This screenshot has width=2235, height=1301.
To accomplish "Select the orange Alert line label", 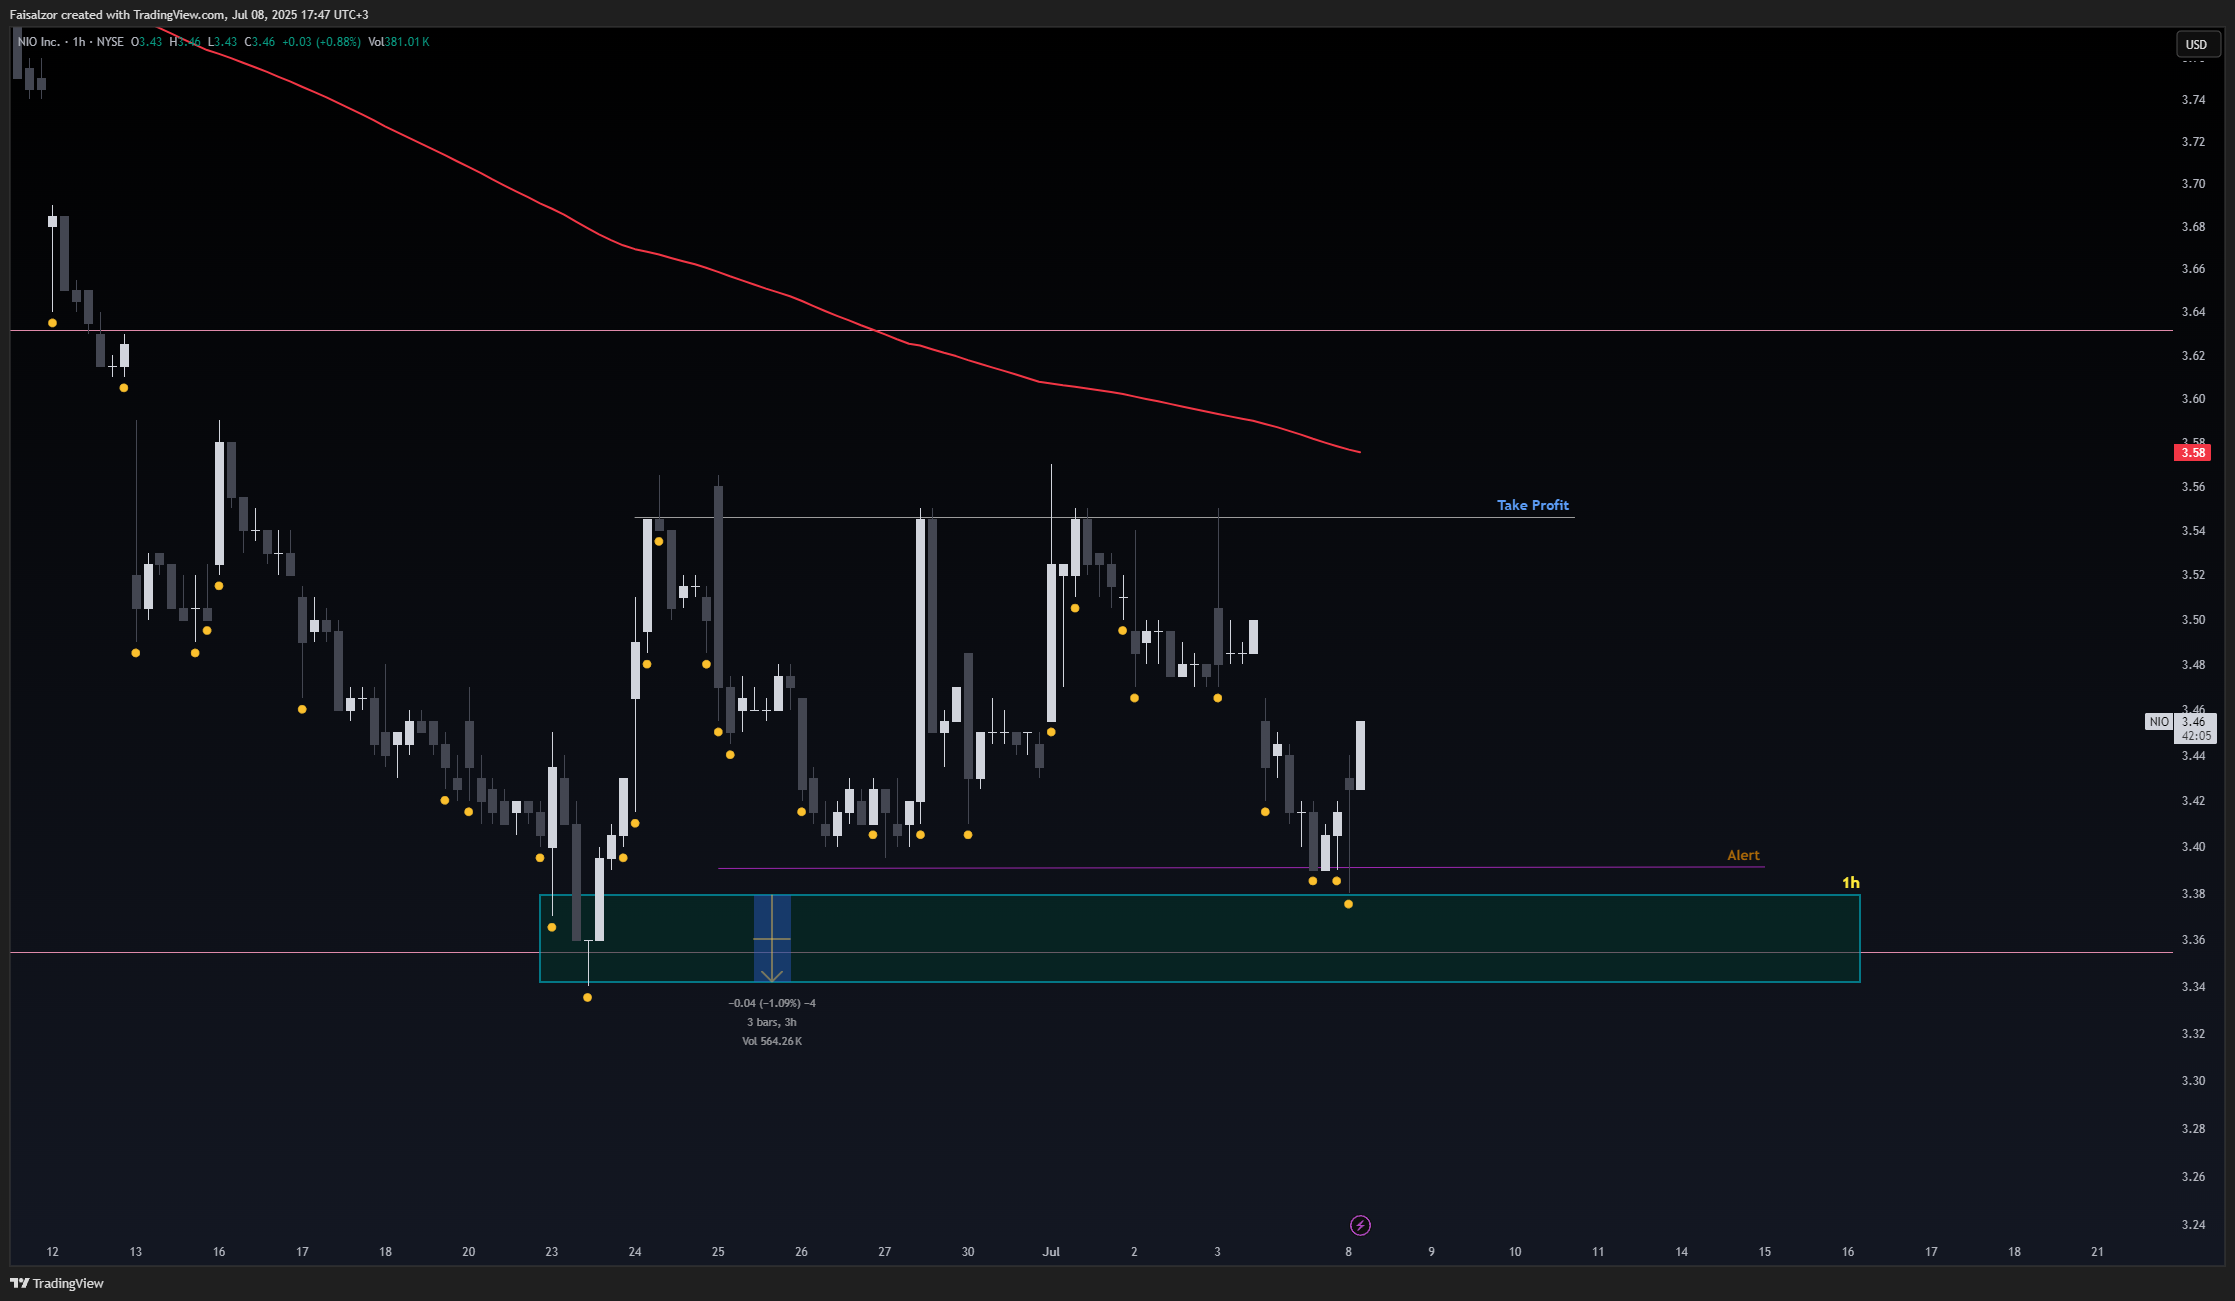I will click(x=1743, y=855).
